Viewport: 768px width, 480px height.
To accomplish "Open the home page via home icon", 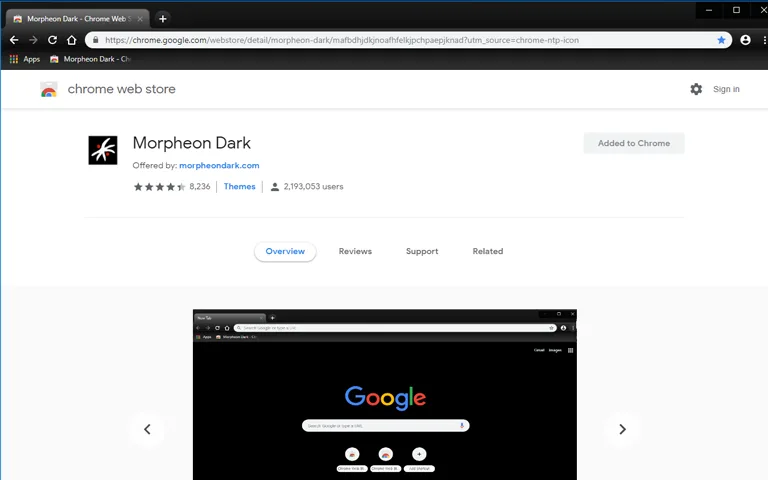I will [x=72, y=40].
